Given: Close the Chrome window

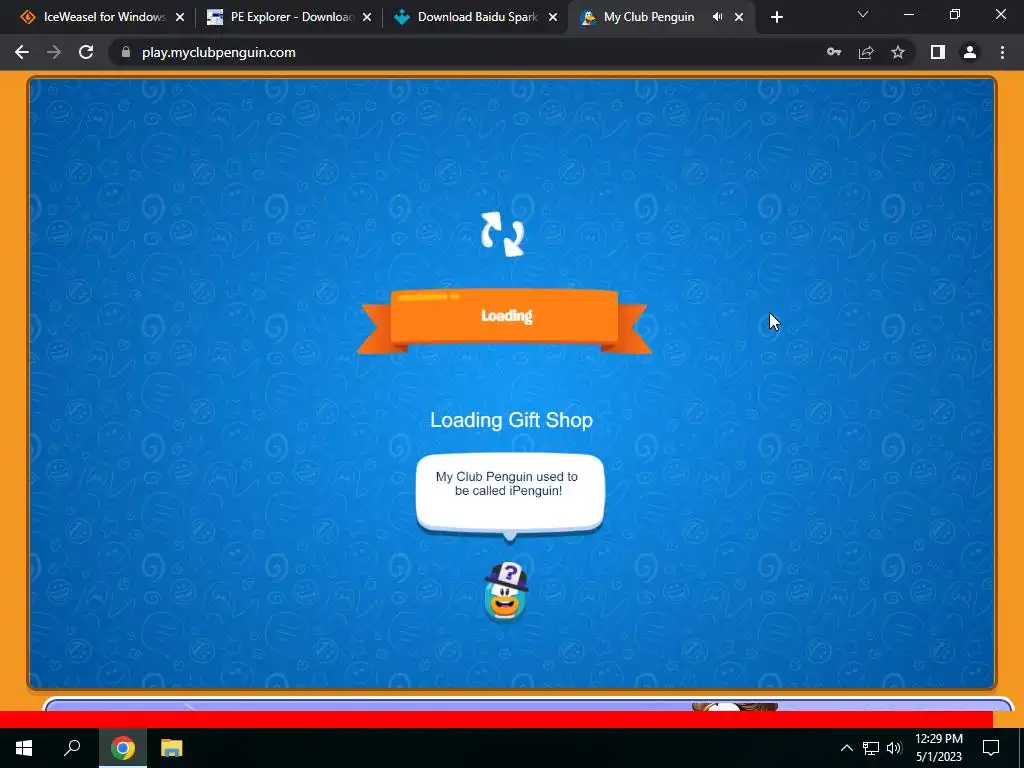Looking at the screenshot, I should coord(1000,14).
